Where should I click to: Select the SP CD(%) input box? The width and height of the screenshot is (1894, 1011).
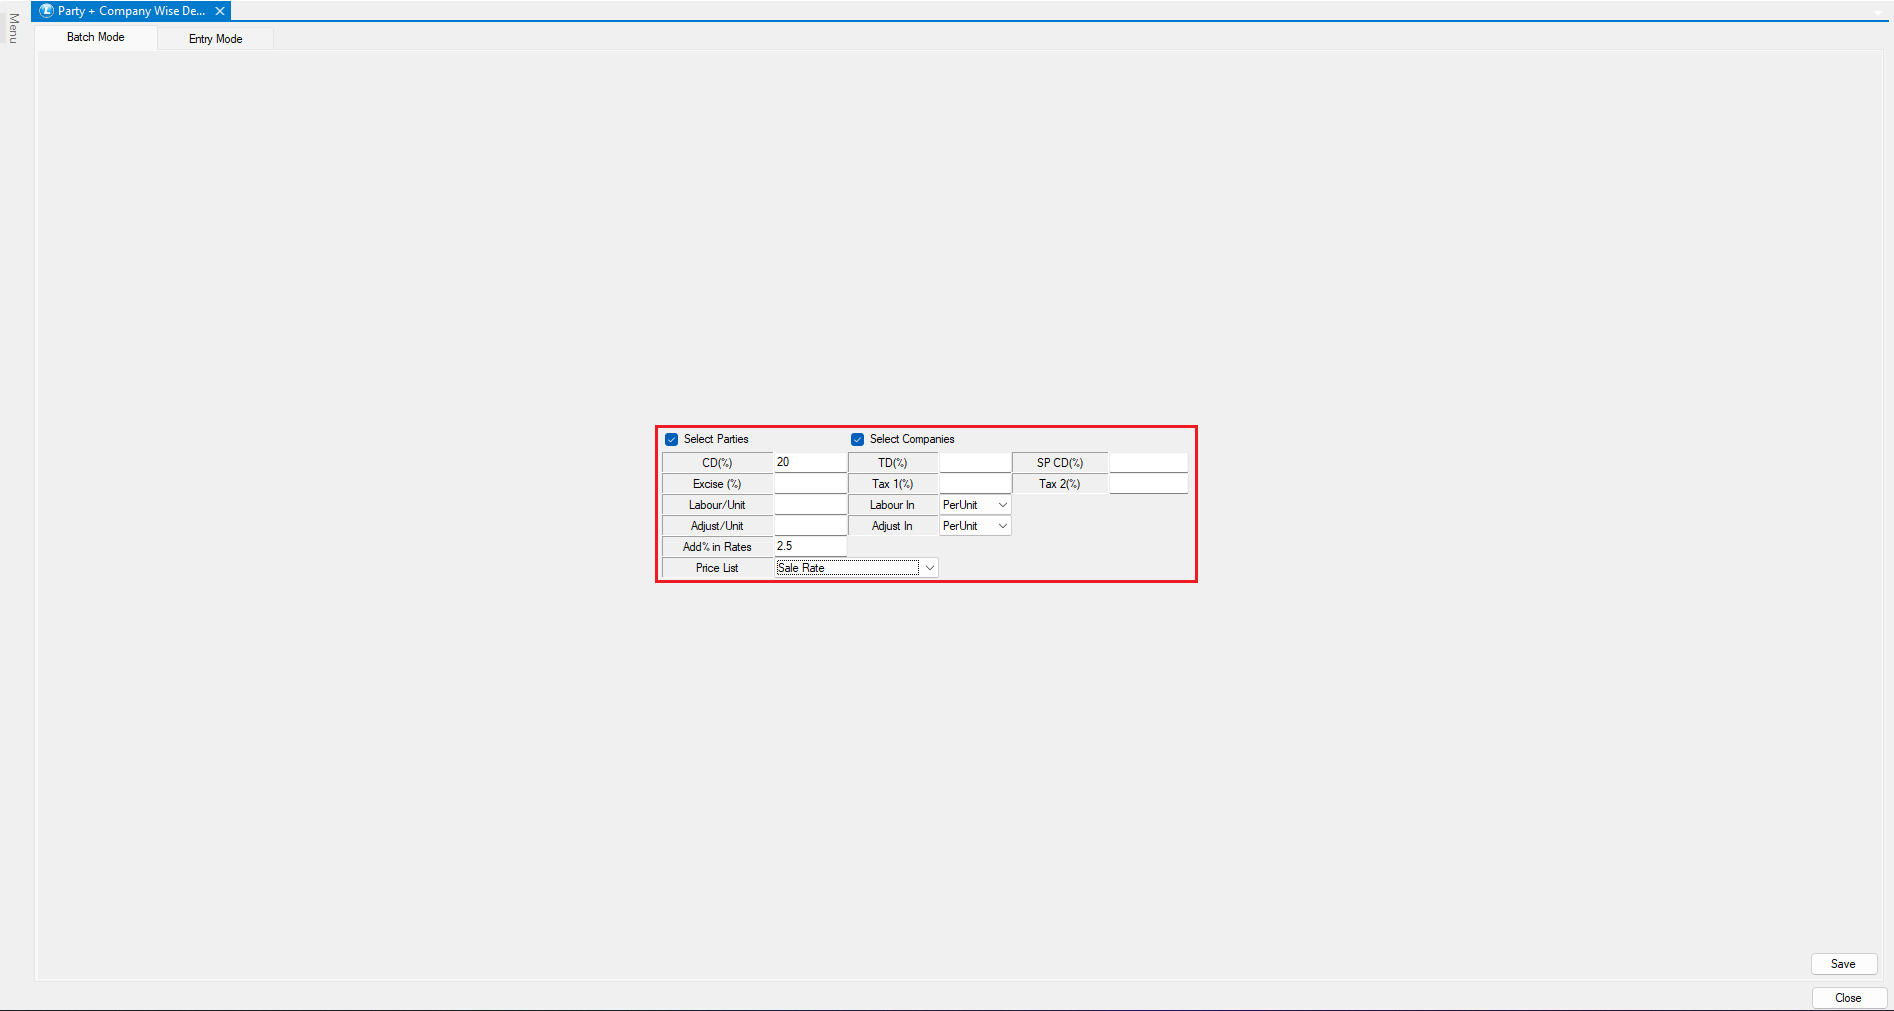(x=1148, y=462)
